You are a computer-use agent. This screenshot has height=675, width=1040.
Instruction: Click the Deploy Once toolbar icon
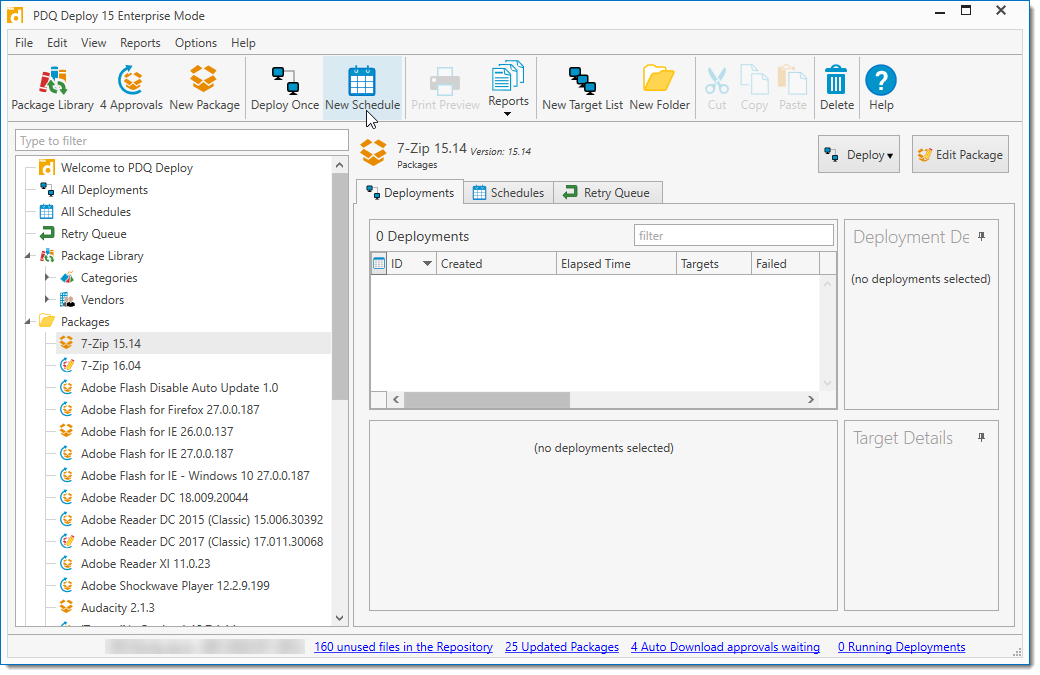tap(285, 80)
